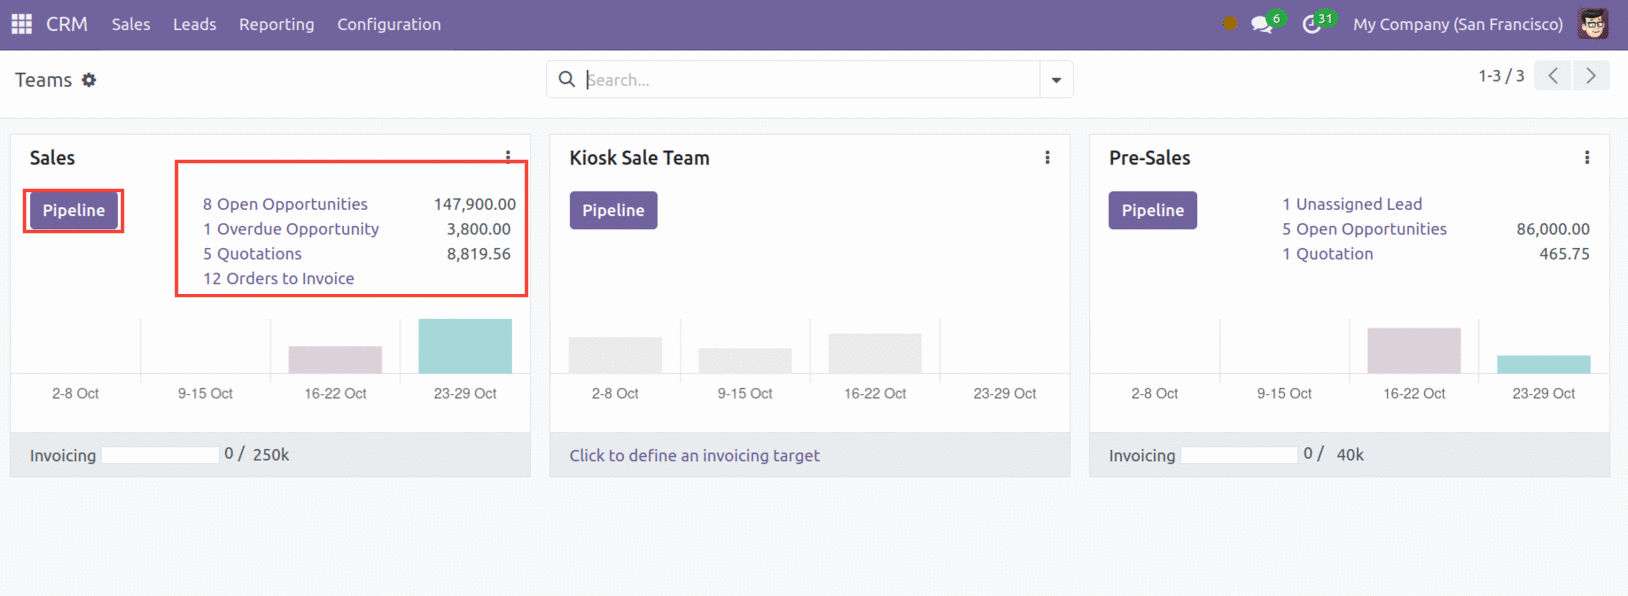Open the activities clock icon
This screenshot has width=1628, height=596.
[1311, 24]
